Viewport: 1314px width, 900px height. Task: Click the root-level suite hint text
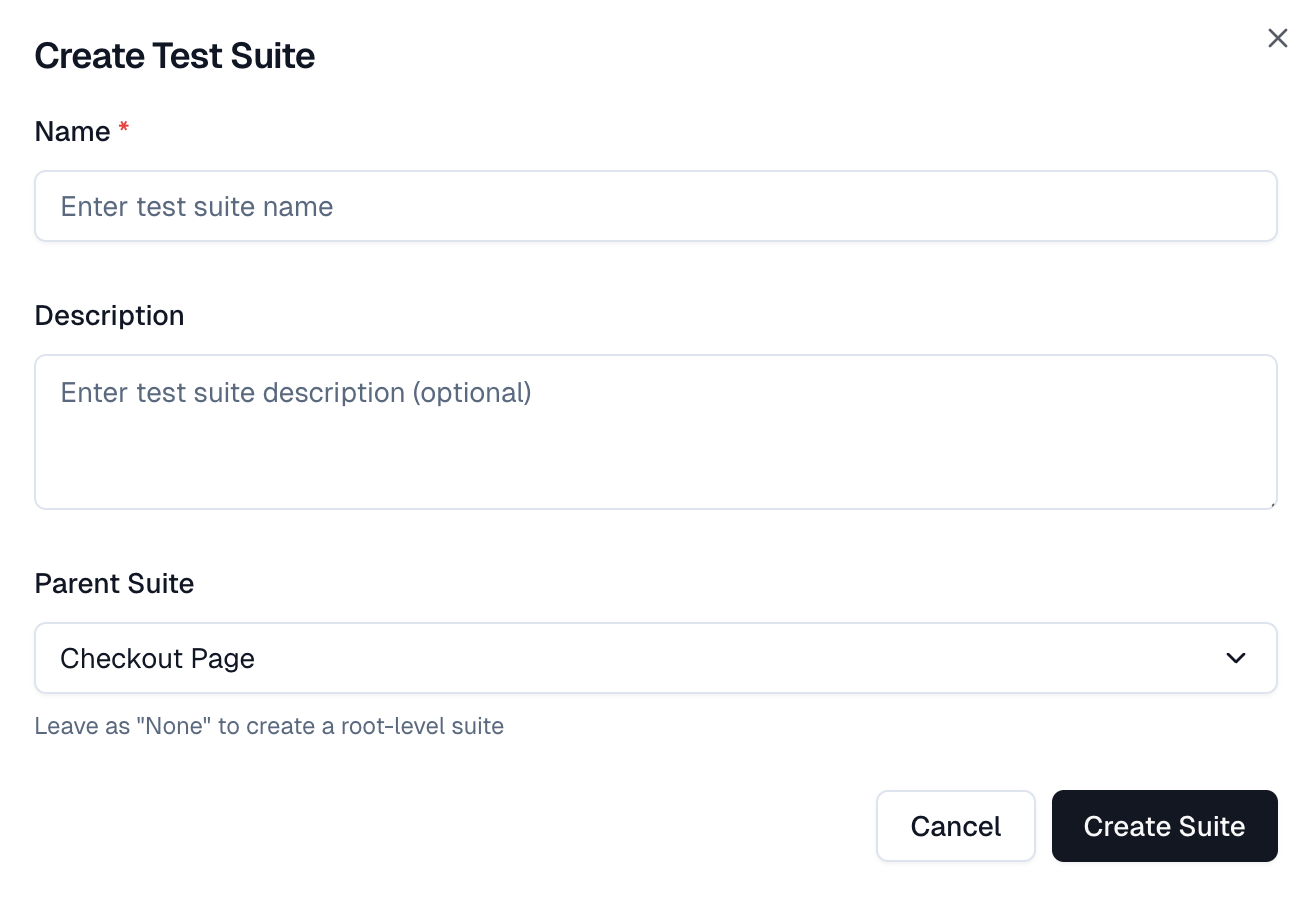point(270,726)
